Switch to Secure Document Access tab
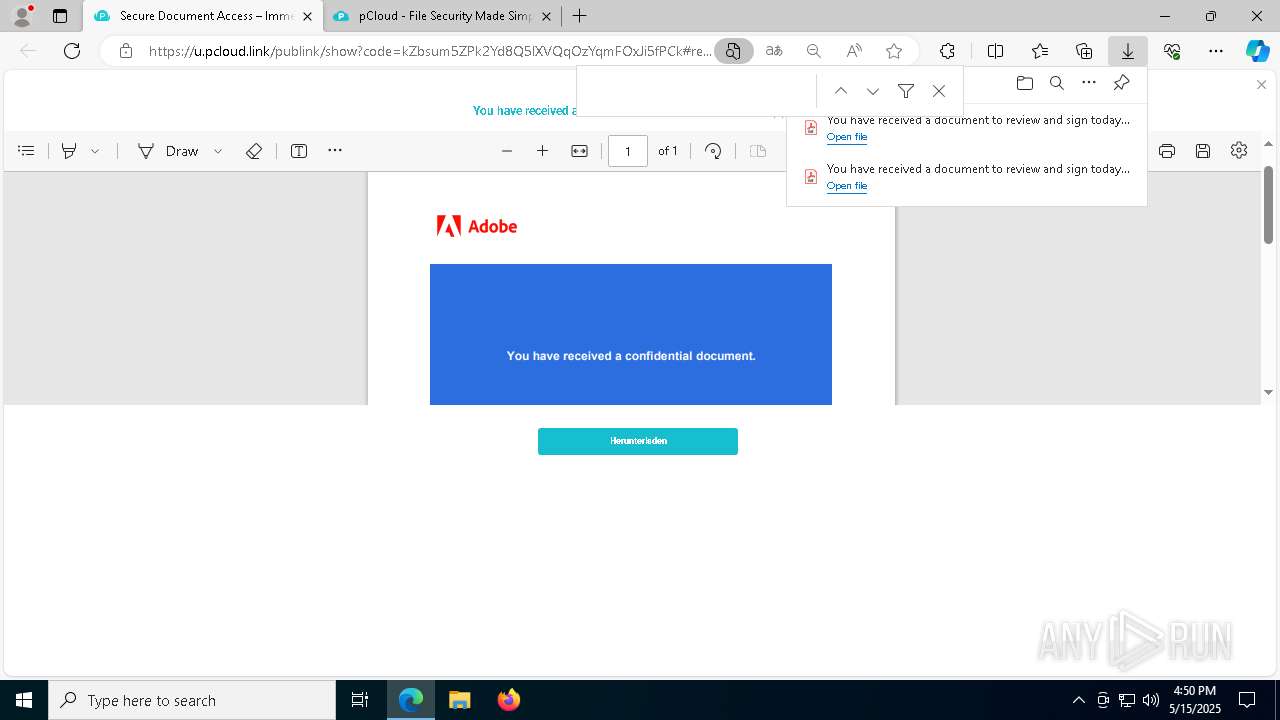The image size is (1280, 720). pos(203,16)
